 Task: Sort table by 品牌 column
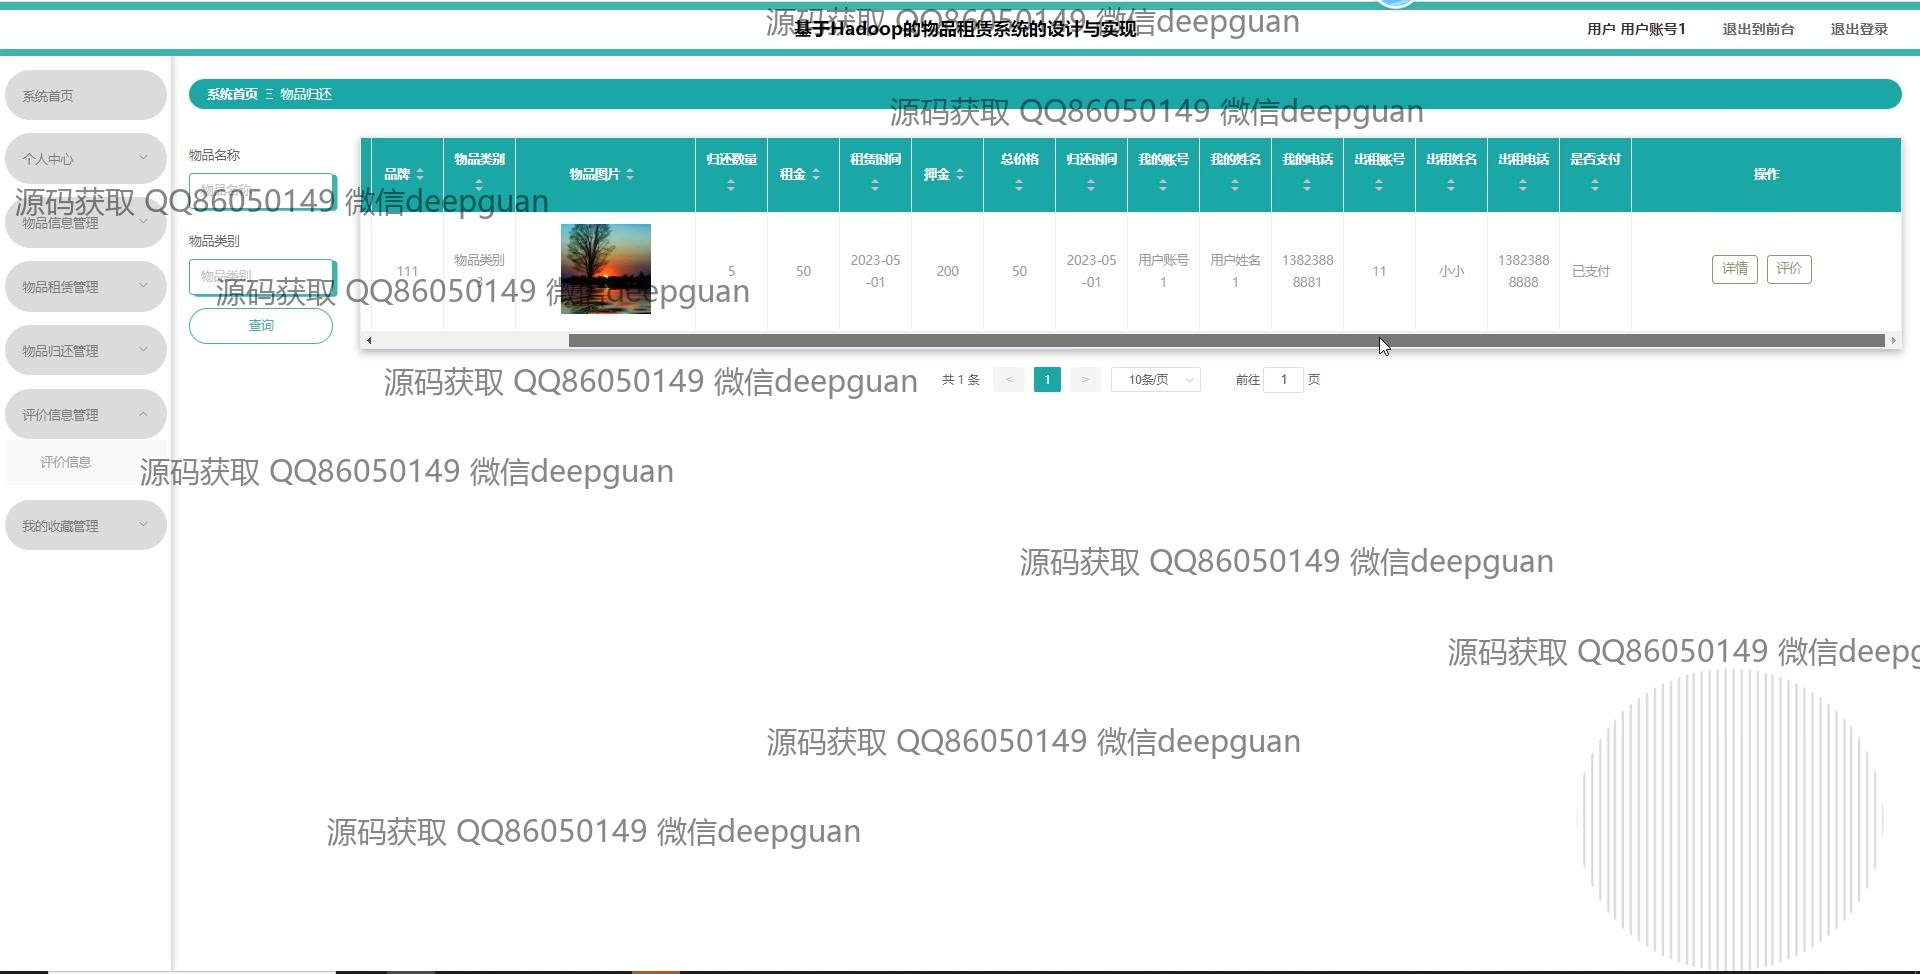click(x=419, y=174)
